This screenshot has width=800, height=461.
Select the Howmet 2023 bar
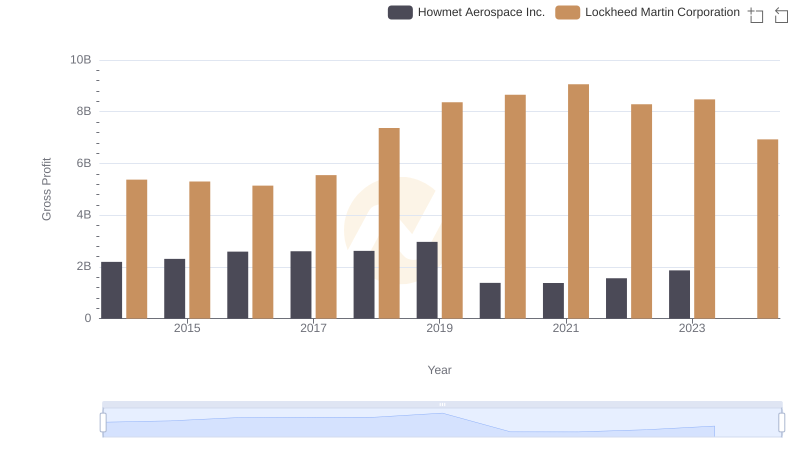point(680,294)
